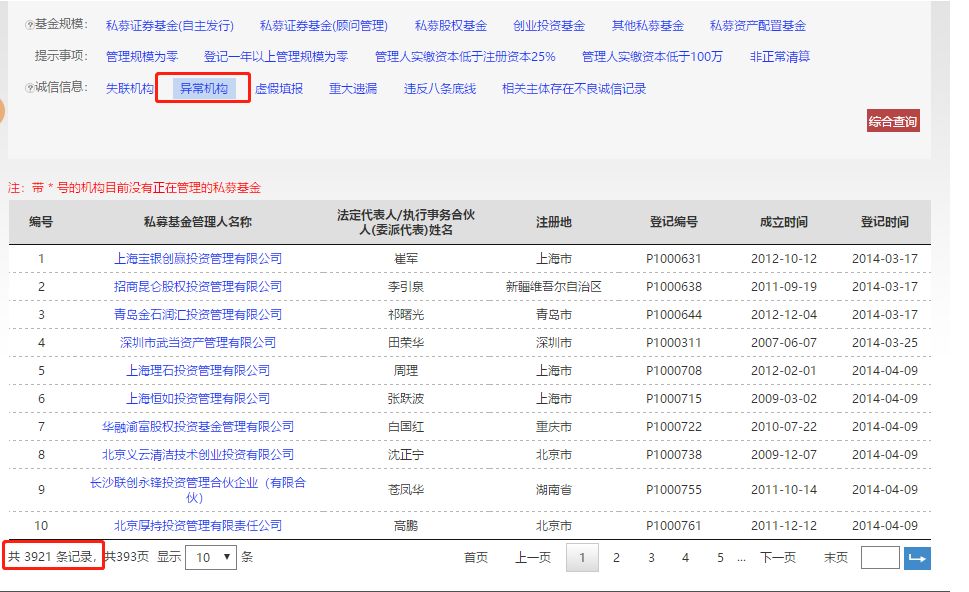Click the date 2014-03-25
The image size is (969, 592).
click(x=884, y=342)
